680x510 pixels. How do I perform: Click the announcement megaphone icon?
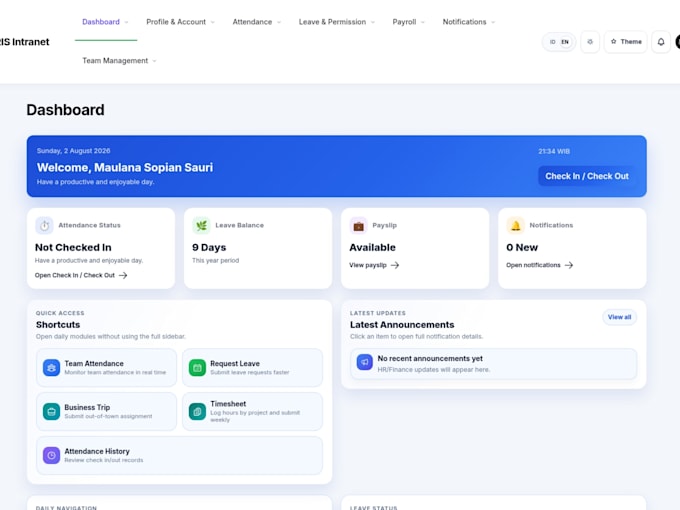click(364, 362)
